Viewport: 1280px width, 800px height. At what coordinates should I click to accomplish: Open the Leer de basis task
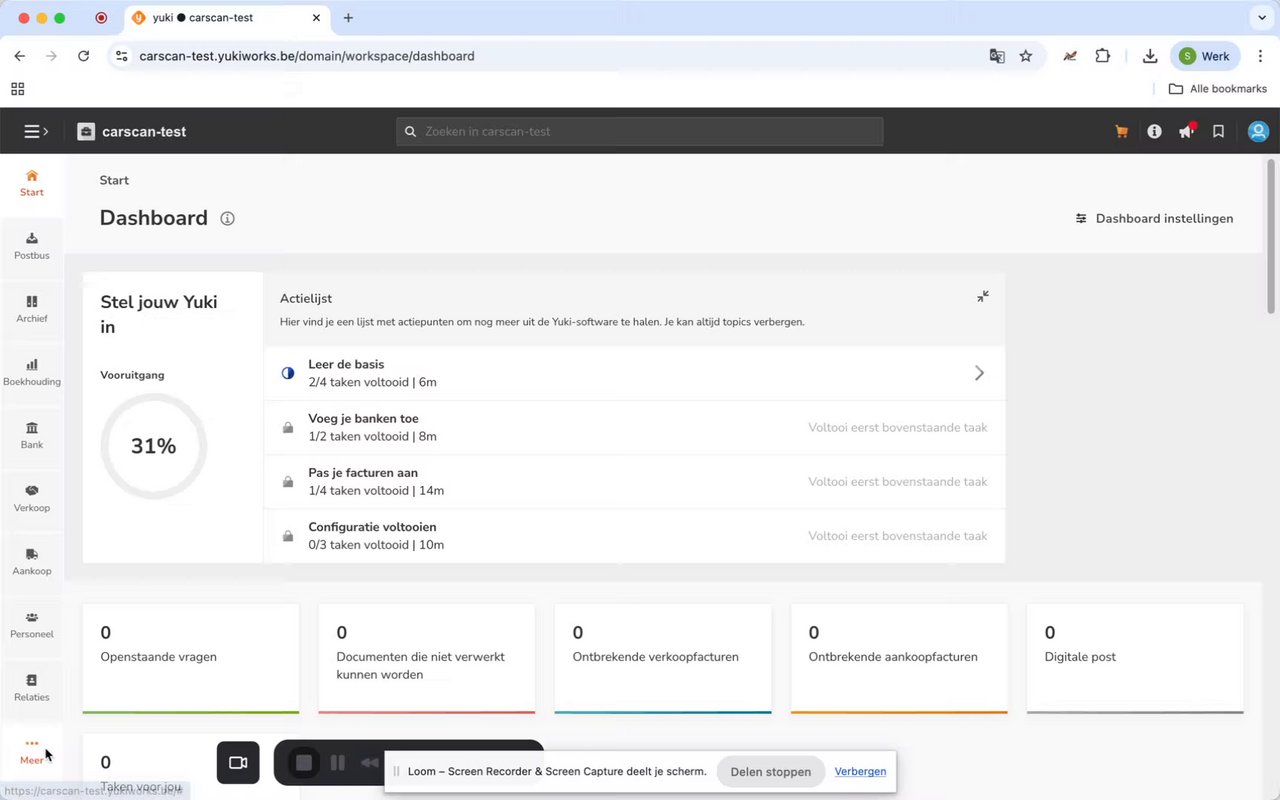(x=635, y=373)
